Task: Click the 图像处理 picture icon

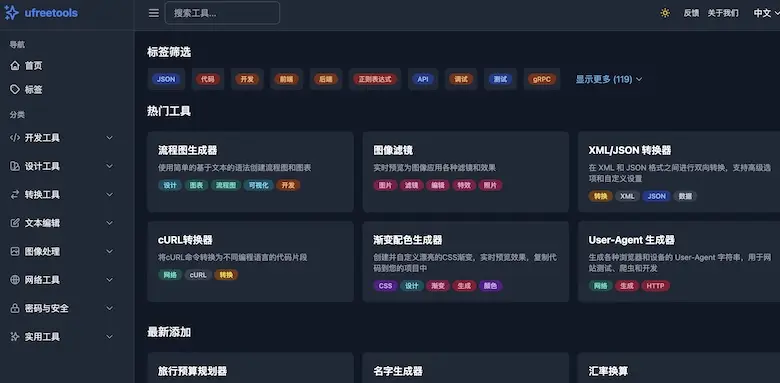Action: (15, 251)
